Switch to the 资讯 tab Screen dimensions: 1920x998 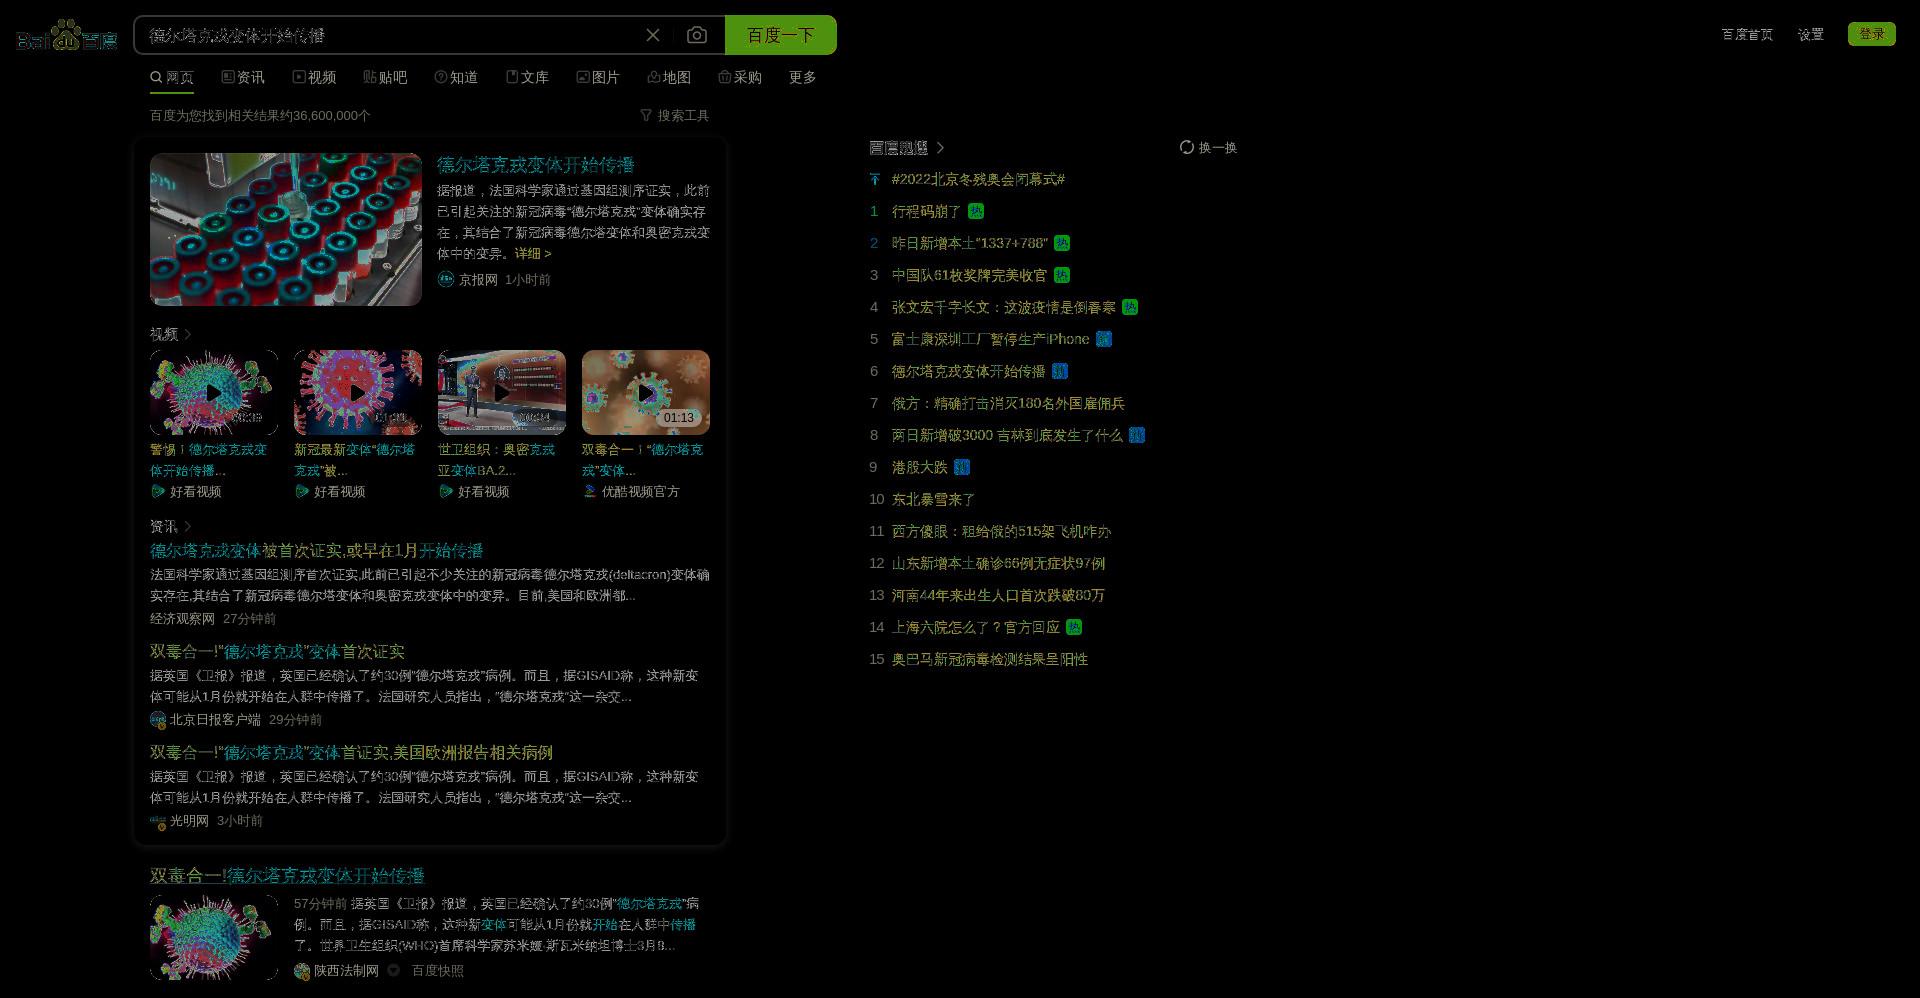(243, 77)
